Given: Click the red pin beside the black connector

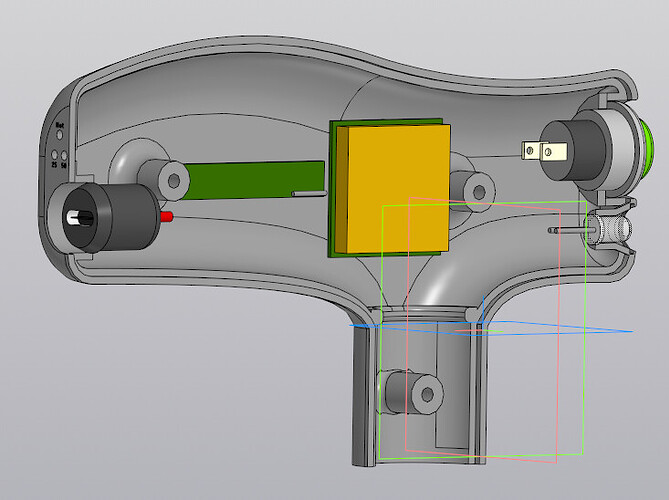Looking at the screenshot, I should (166, 217).
